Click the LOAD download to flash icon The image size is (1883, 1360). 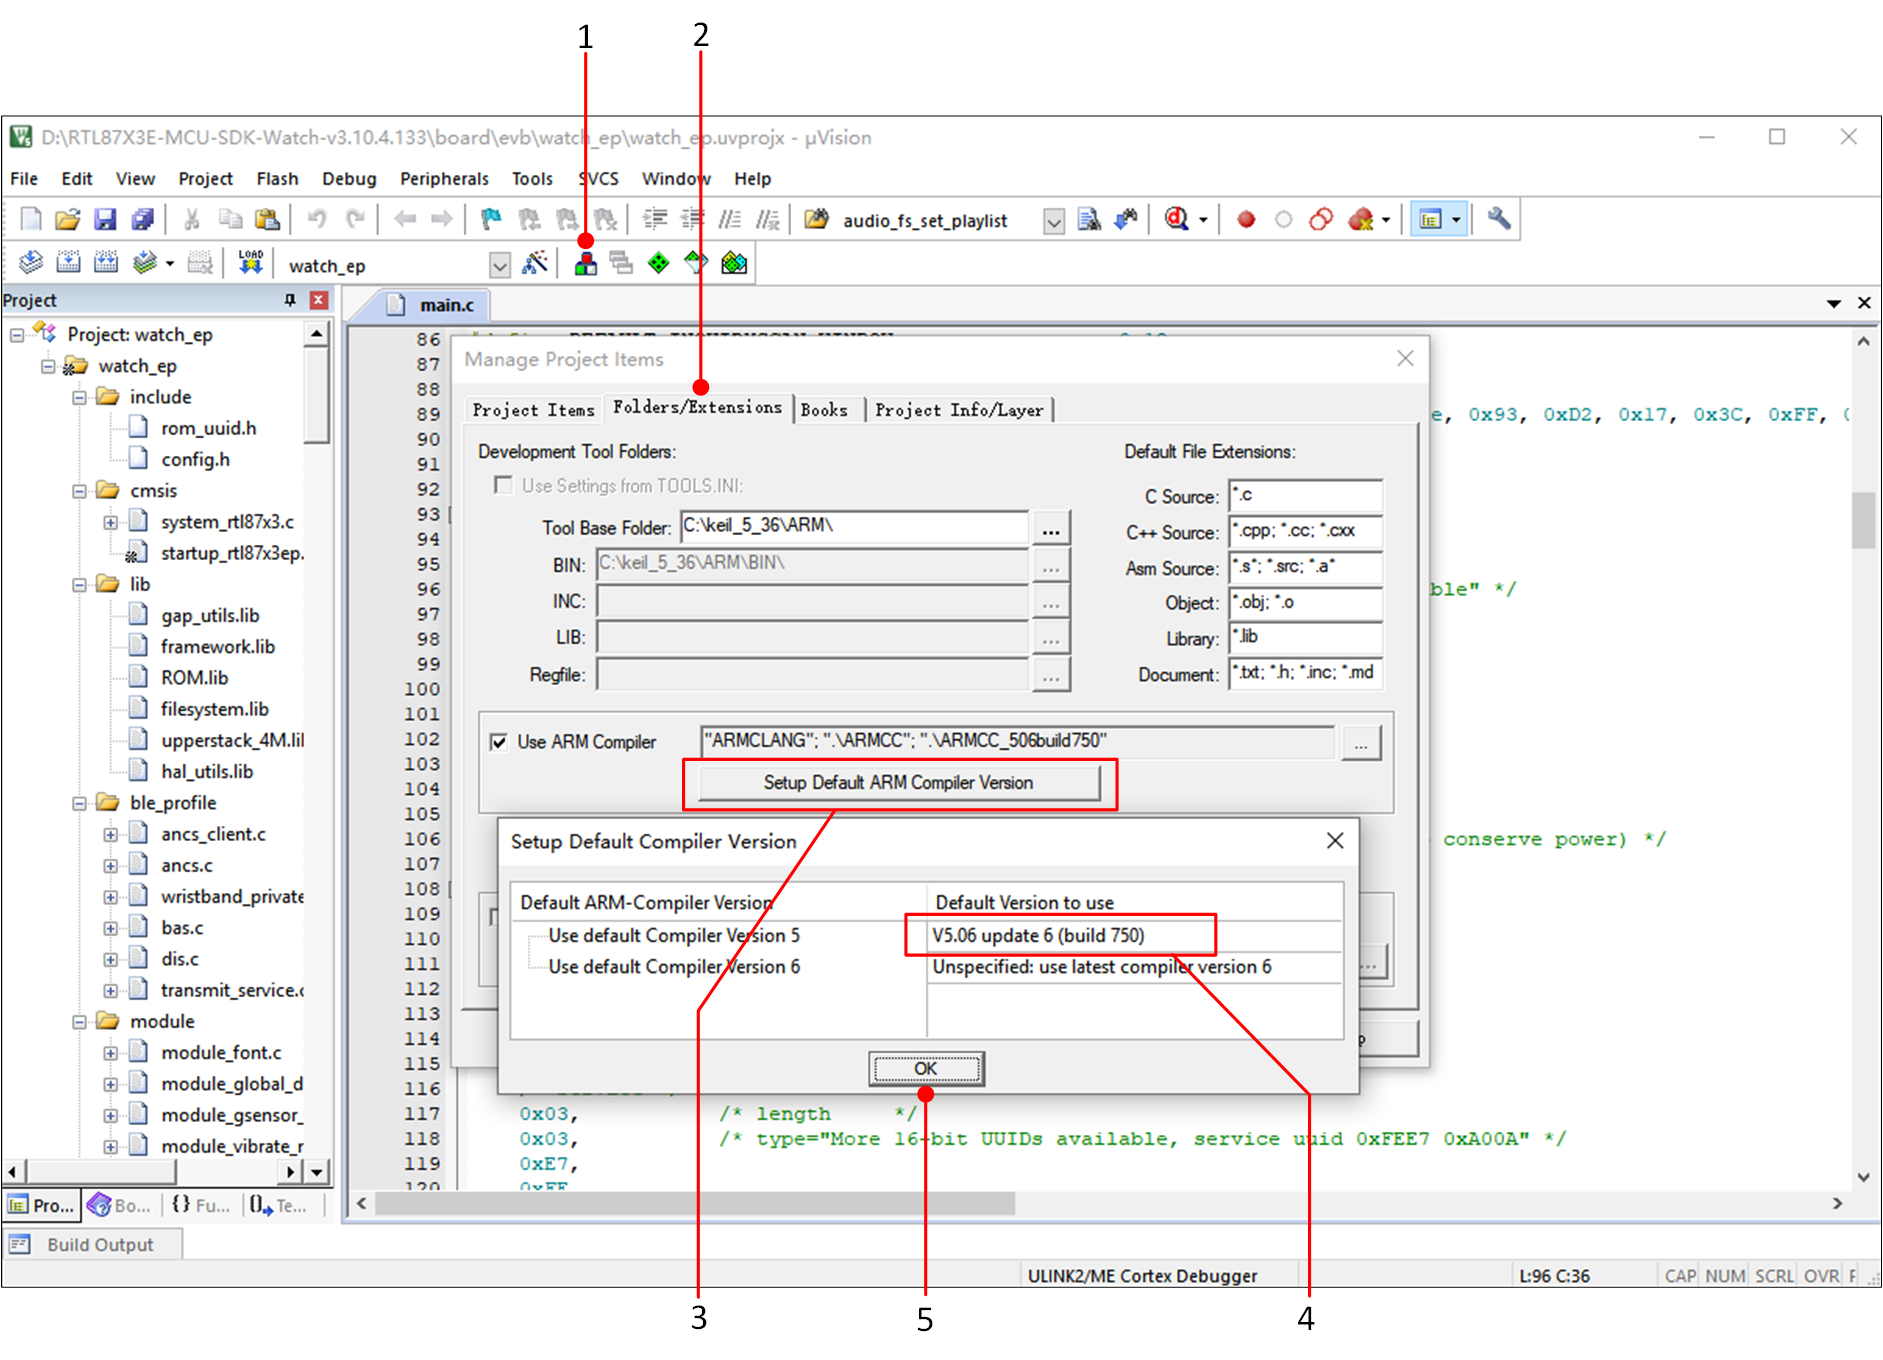tap(250, 263)
